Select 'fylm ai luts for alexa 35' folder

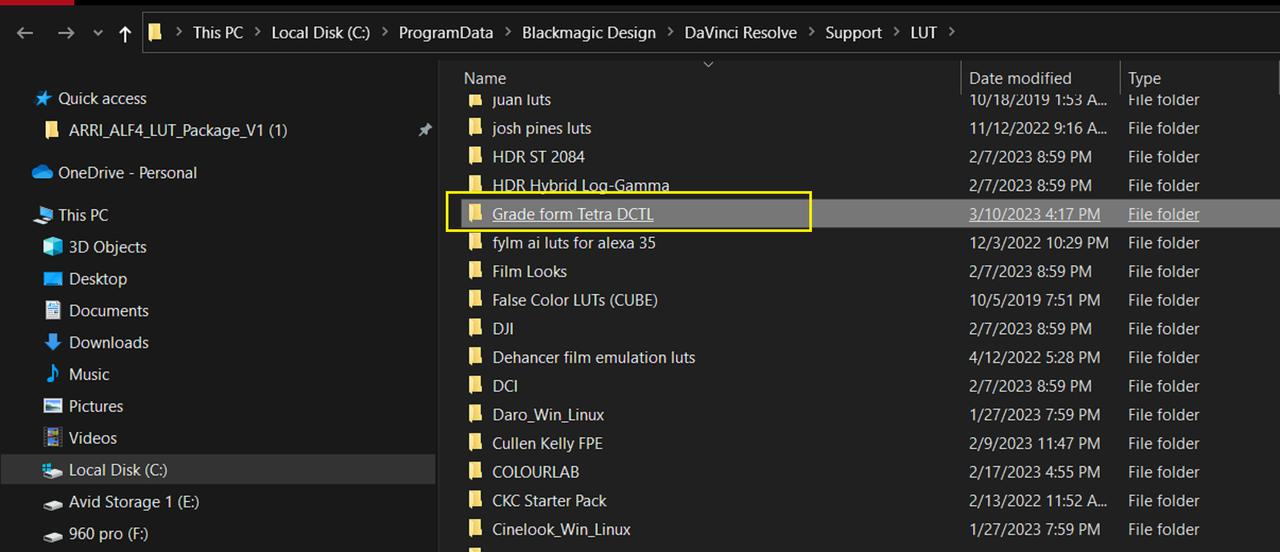(x=574, y=243)
